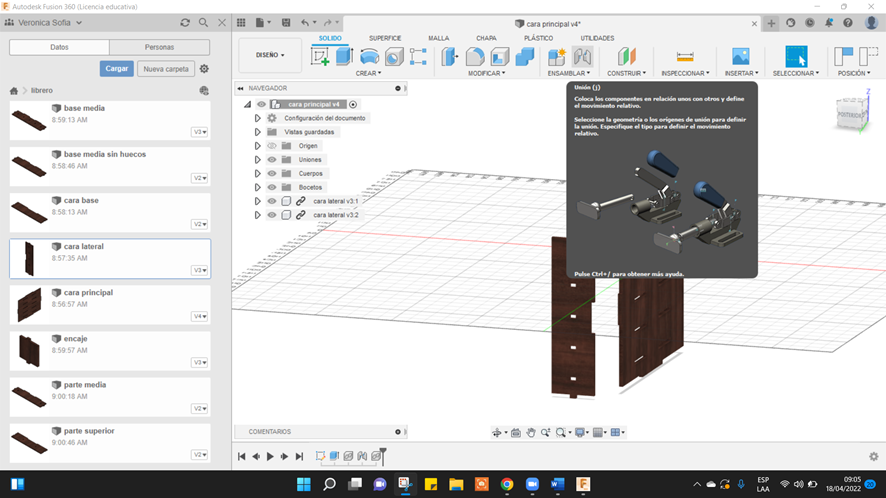Click the Joint (Unión) tool icon
This screenshot has width=886, height=498.
pos(582,57)
